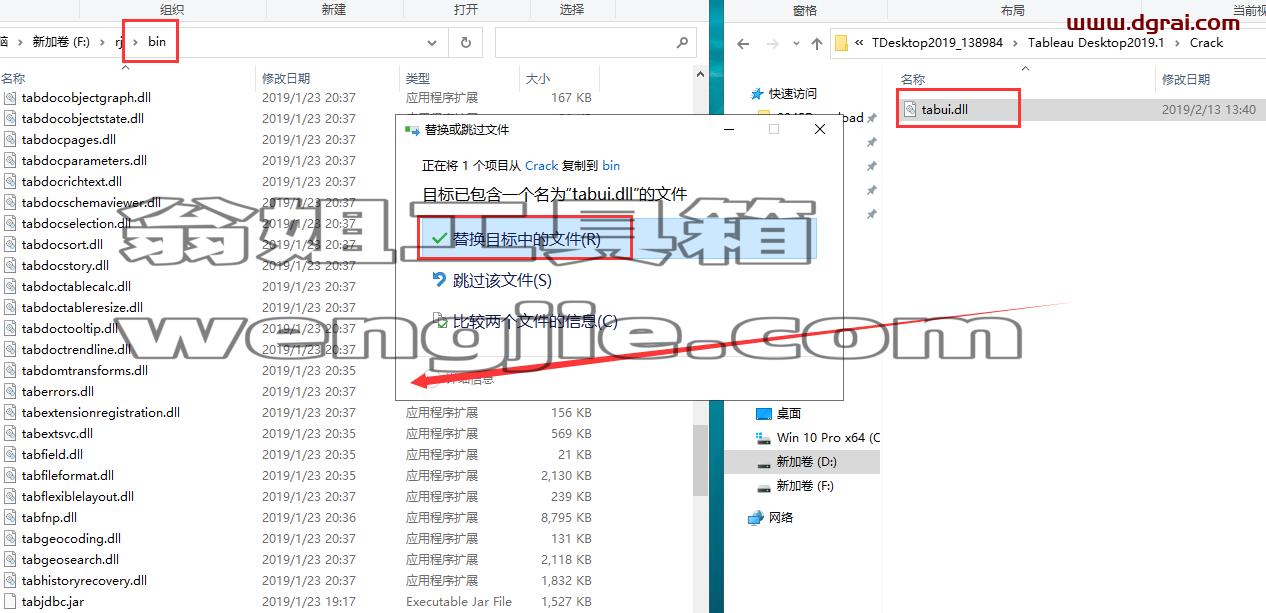Click the Network icon in right sidebar
Viewport: 1266px width, 613px height.
point(756,517)
